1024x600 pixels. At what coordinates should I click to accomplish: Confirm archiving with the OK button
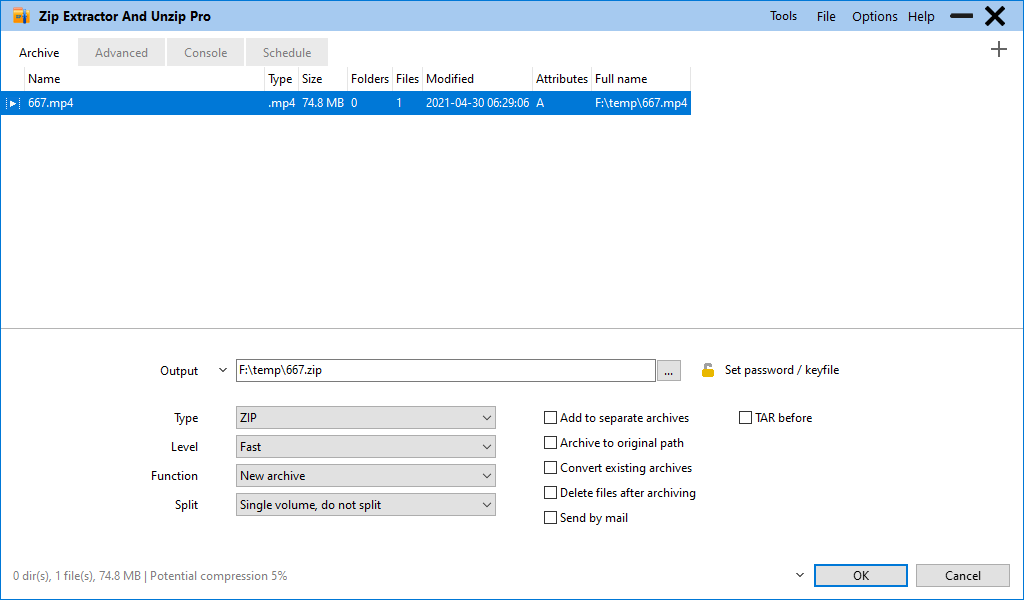(861, 575)
